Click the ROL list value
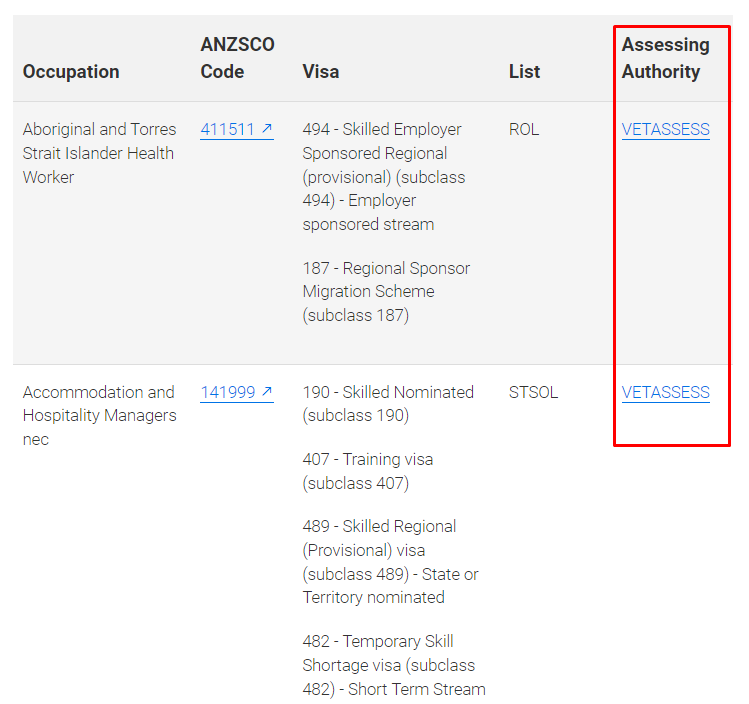 (524, 129)
